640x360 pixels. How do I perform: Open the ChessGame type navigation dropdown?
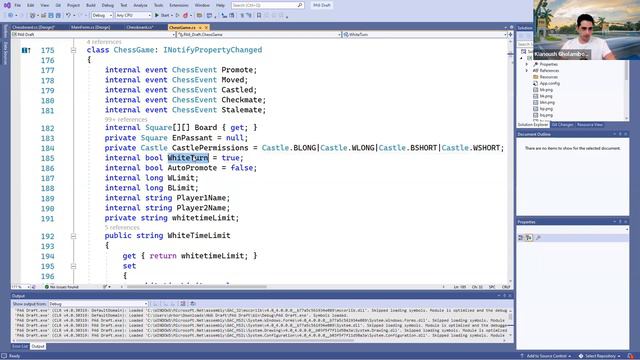[259, 35]
